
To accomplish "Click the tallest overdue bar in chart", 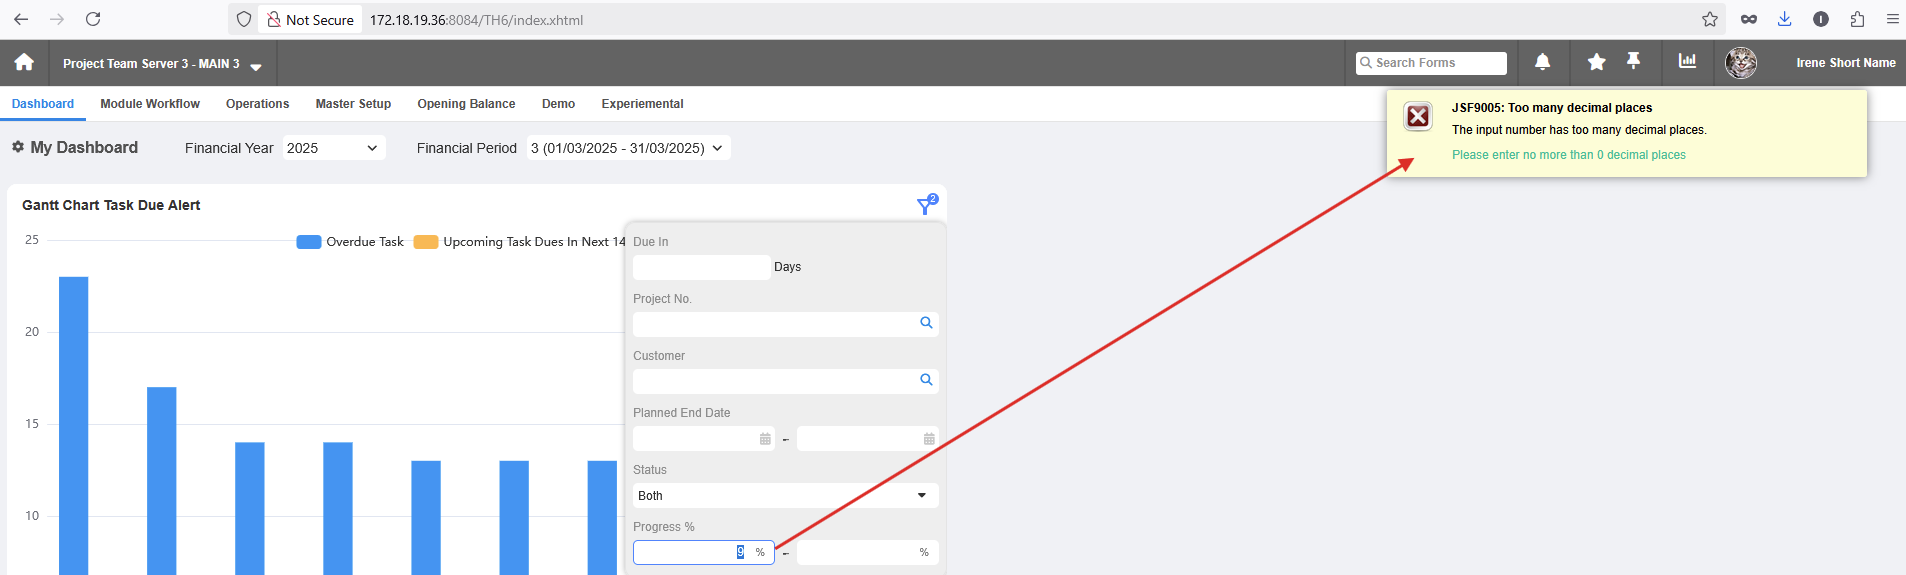I will click(x=74, y=425).
